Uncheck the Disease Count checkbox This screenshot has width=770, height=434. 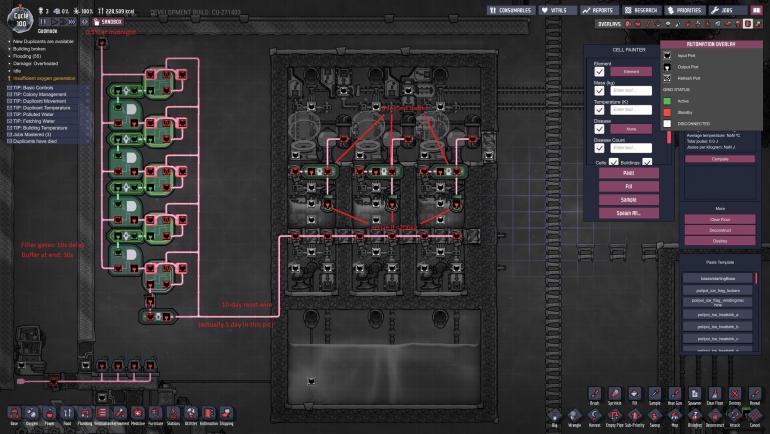coord(600,148)
